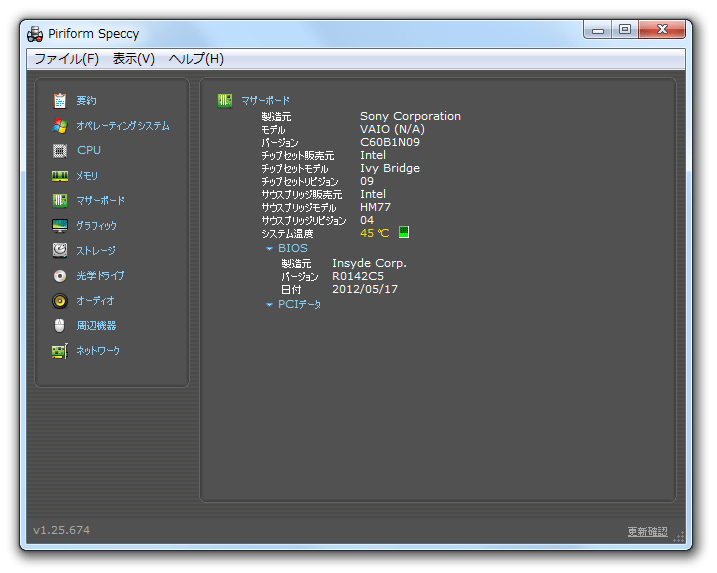The width and height of the screenshot is (717, 573).
Task: Click the 要約 clipboard icon
Action: (x=60, y=101)
